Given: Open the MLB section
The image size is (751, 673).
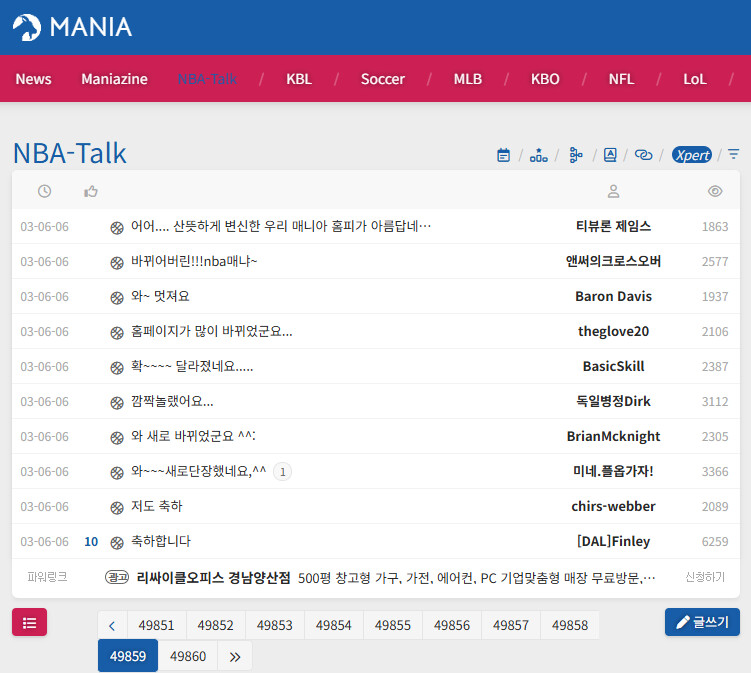Looking at the screenshot, I should click(x=468, y=79).
